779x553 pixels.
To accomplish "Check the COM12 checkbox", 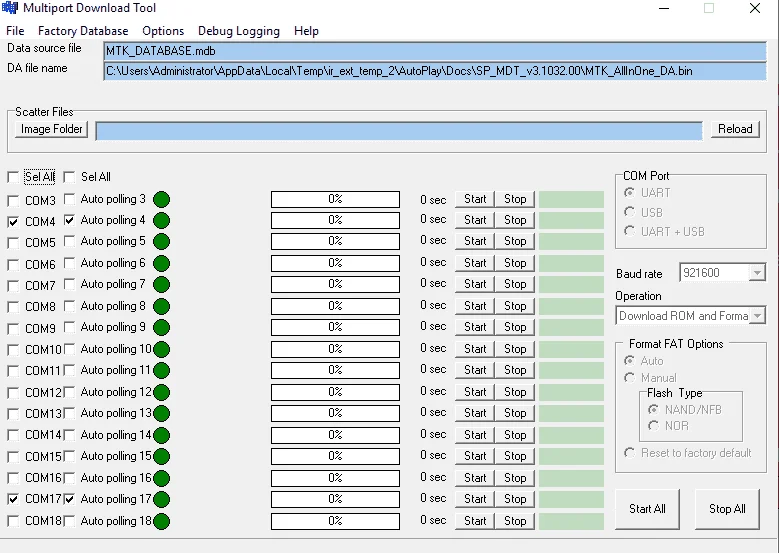I will pos(13,393).
